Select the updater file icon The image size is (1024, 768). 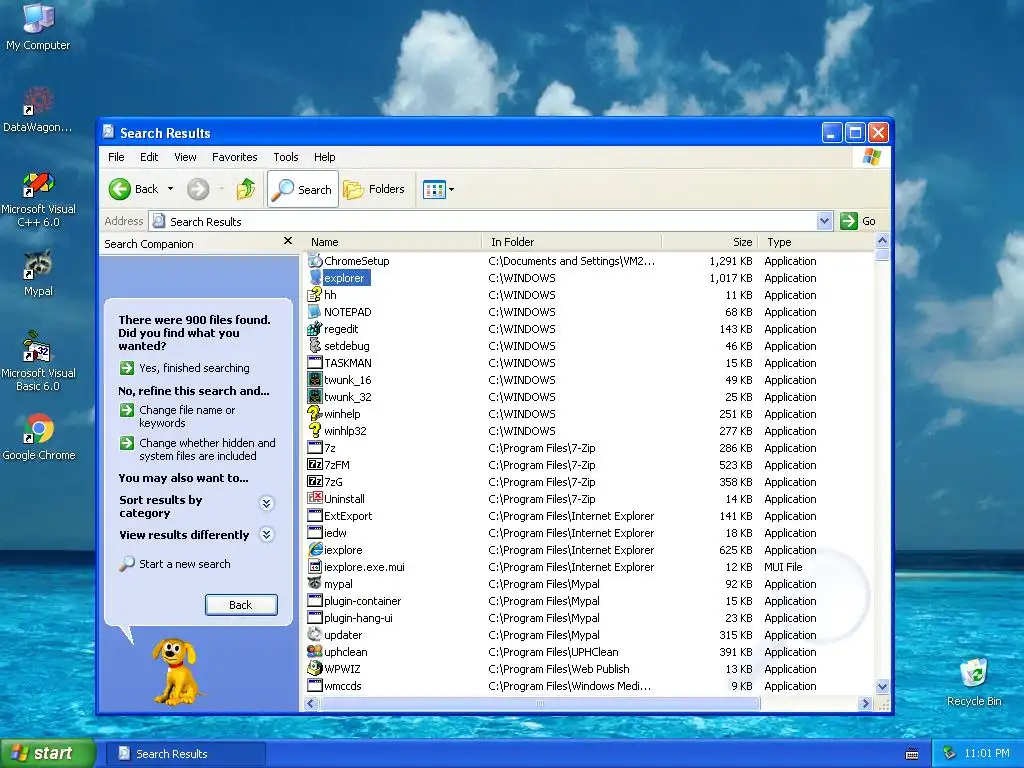click(315, 634)
